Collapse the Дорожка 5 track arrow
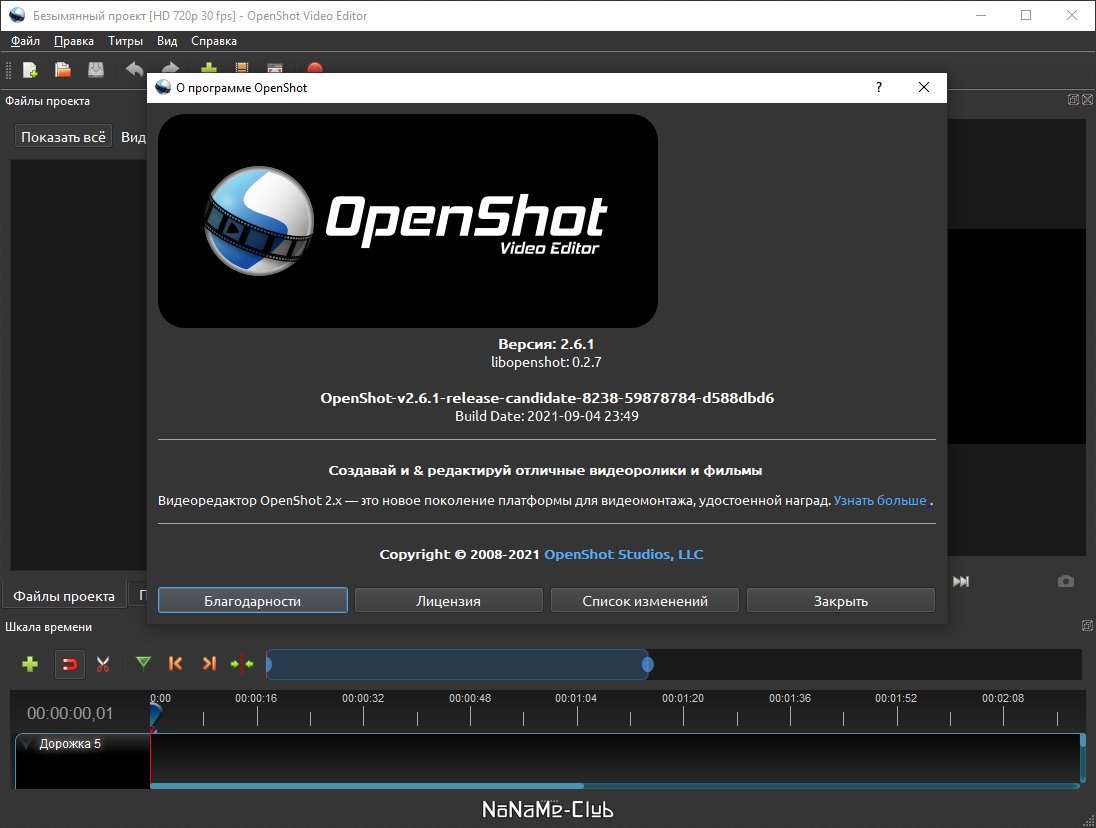The height and width of the screenshot is (828, 1096). [x=27, y=744]
